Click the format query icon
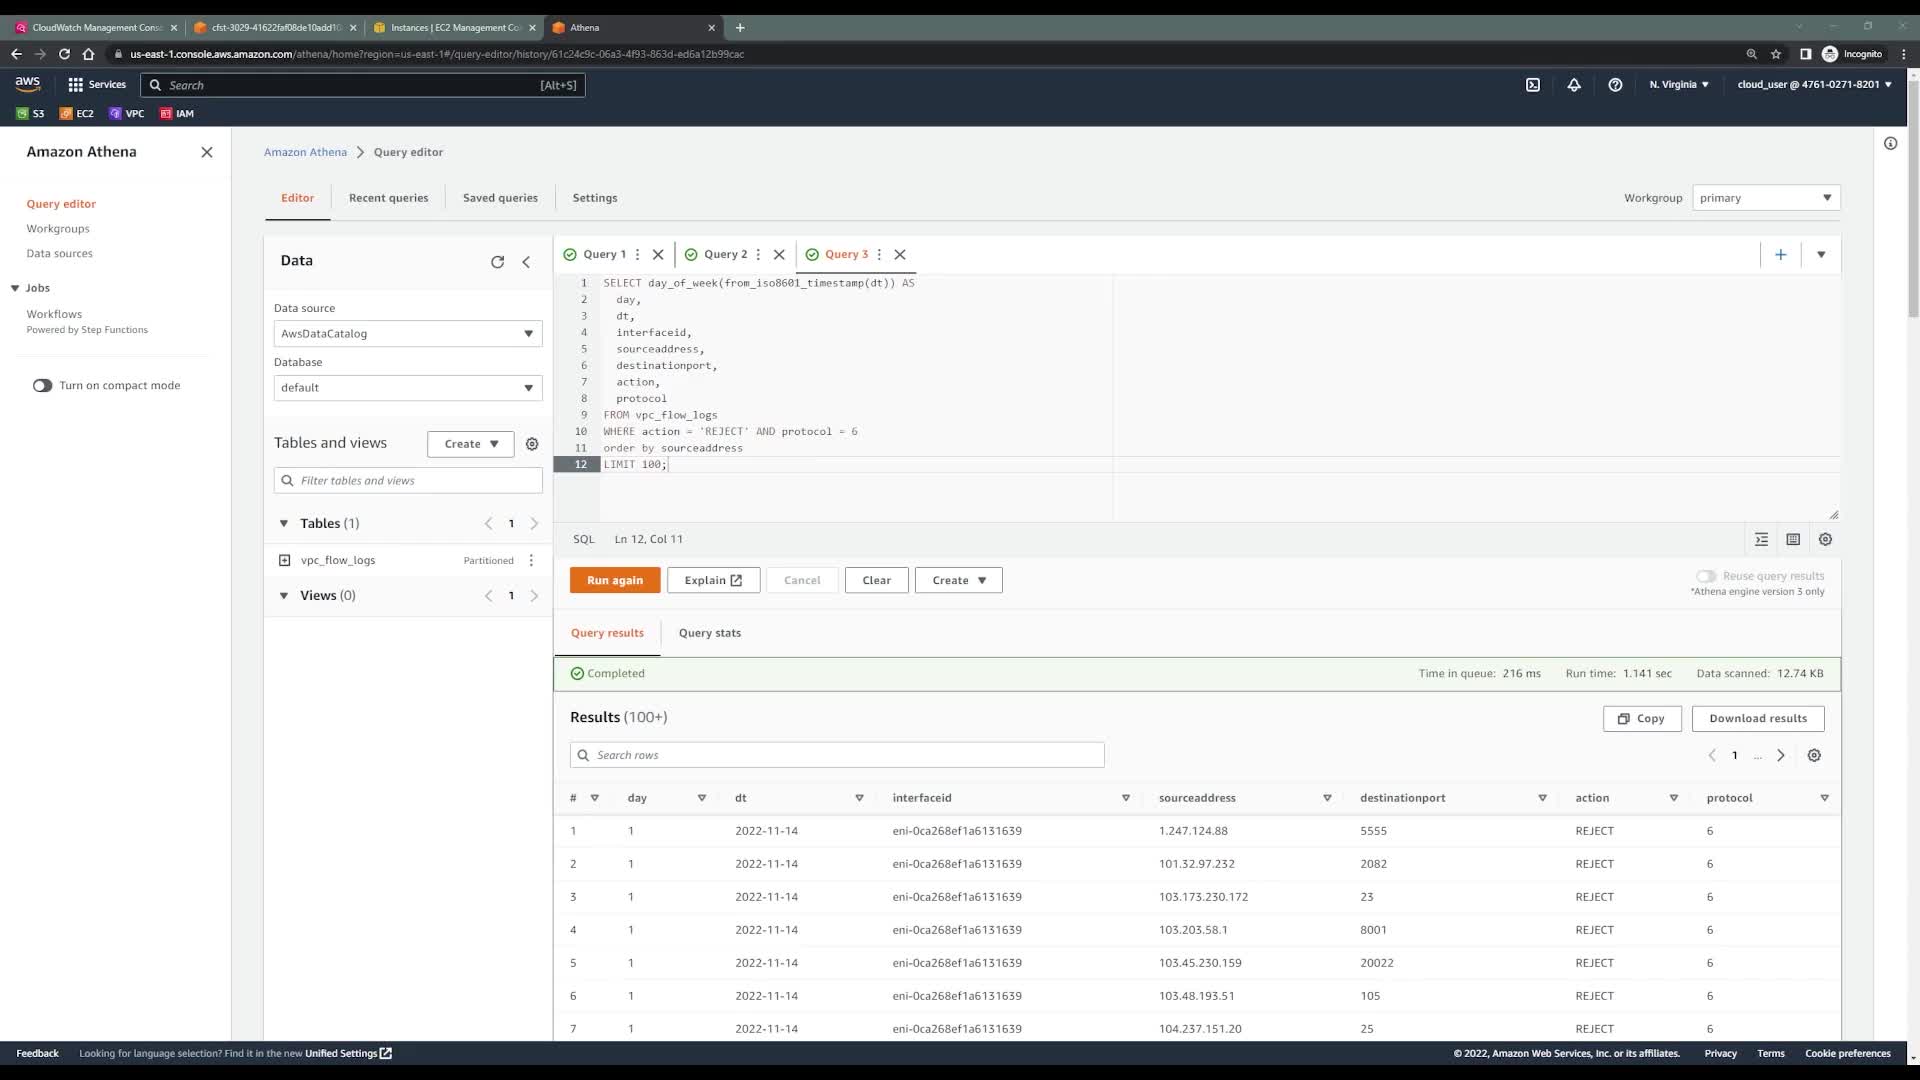Viewport: 1920px width, 1080px height. coord(1762,539)
